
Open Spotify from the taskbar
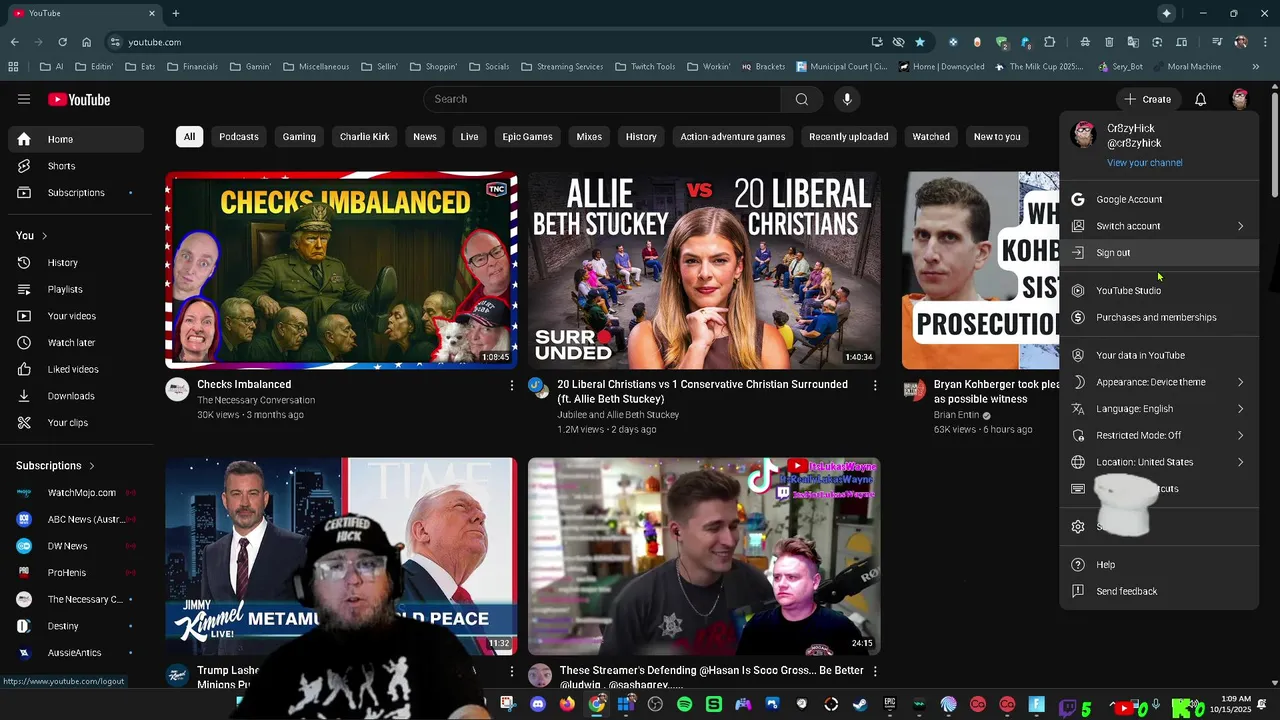pos(684,705)
